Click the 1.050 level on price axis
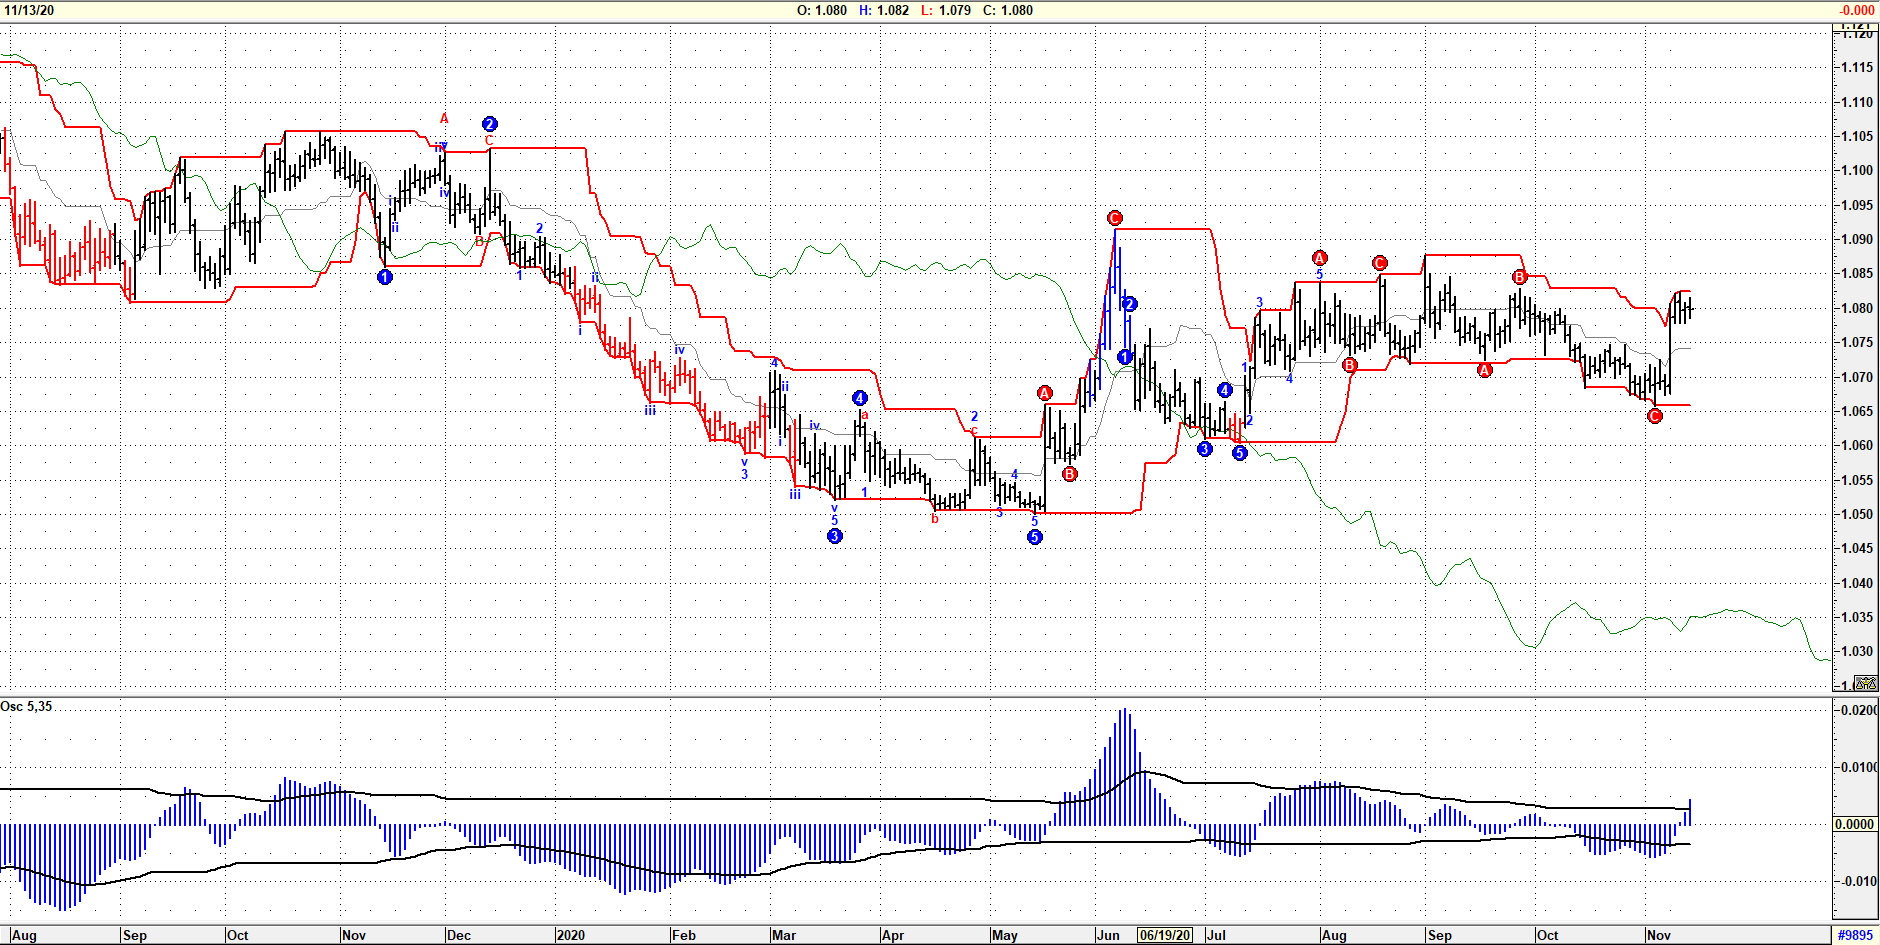1880x945 pixels. tap(1857, 514)
